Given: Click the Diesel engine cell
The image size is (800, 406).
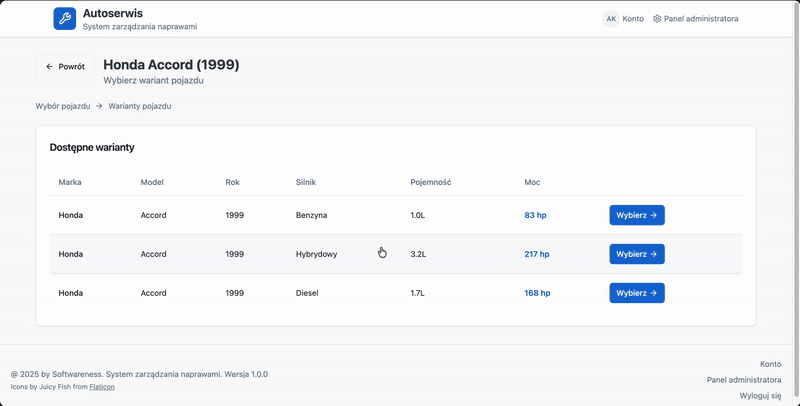Looking at the screenshot, I should (x=307, y=293).
